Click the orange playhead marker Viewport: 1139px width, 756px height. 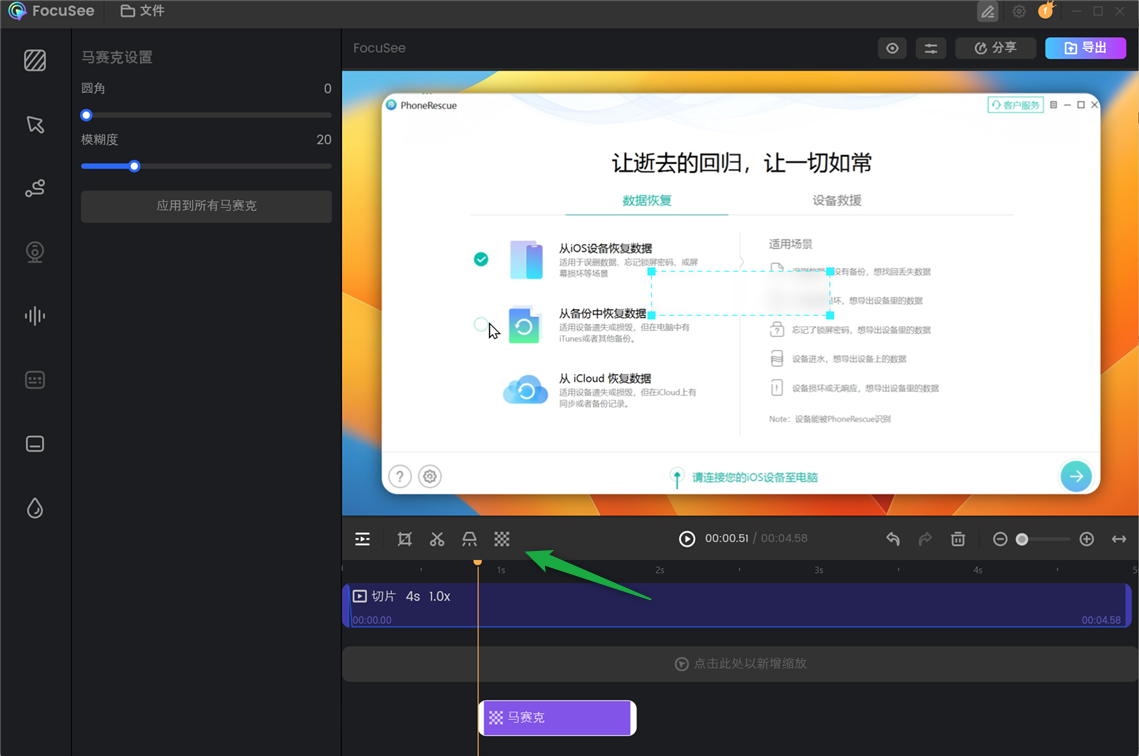tap(477, 562)
